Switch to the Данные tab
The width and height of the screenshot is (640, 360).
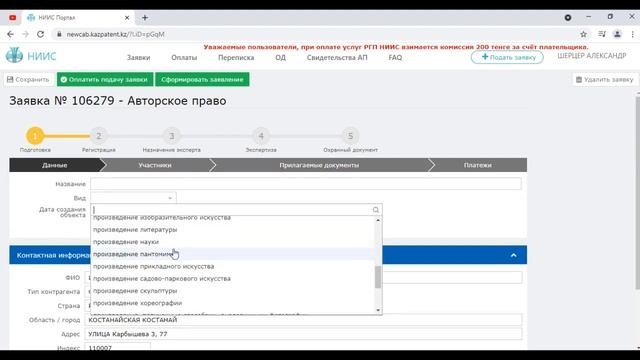click(x=55, y=165)
